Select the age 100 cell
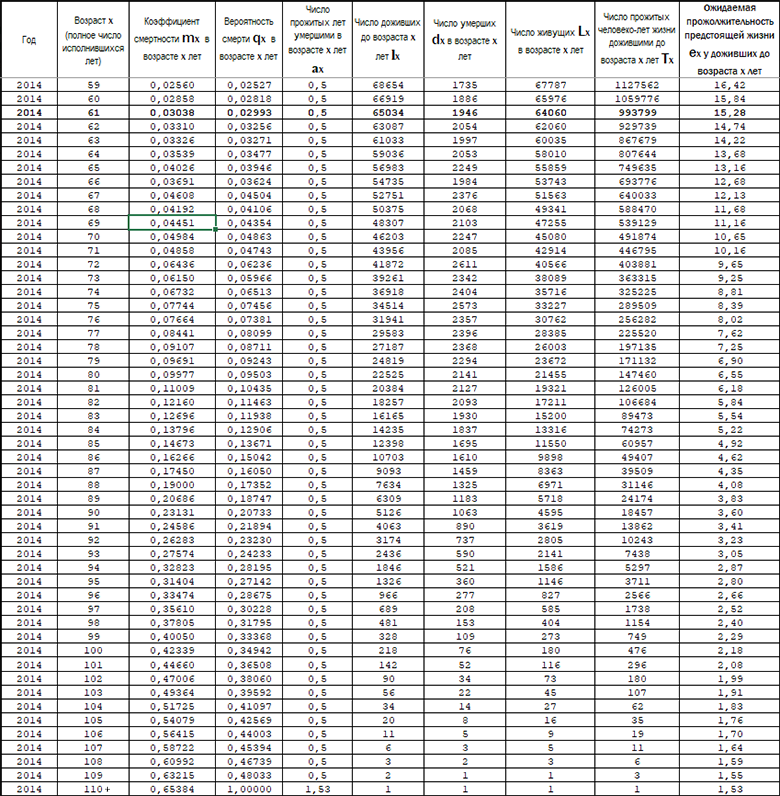Image resolution: width=780 pixels, height=796 pixels. click(93, 650)
